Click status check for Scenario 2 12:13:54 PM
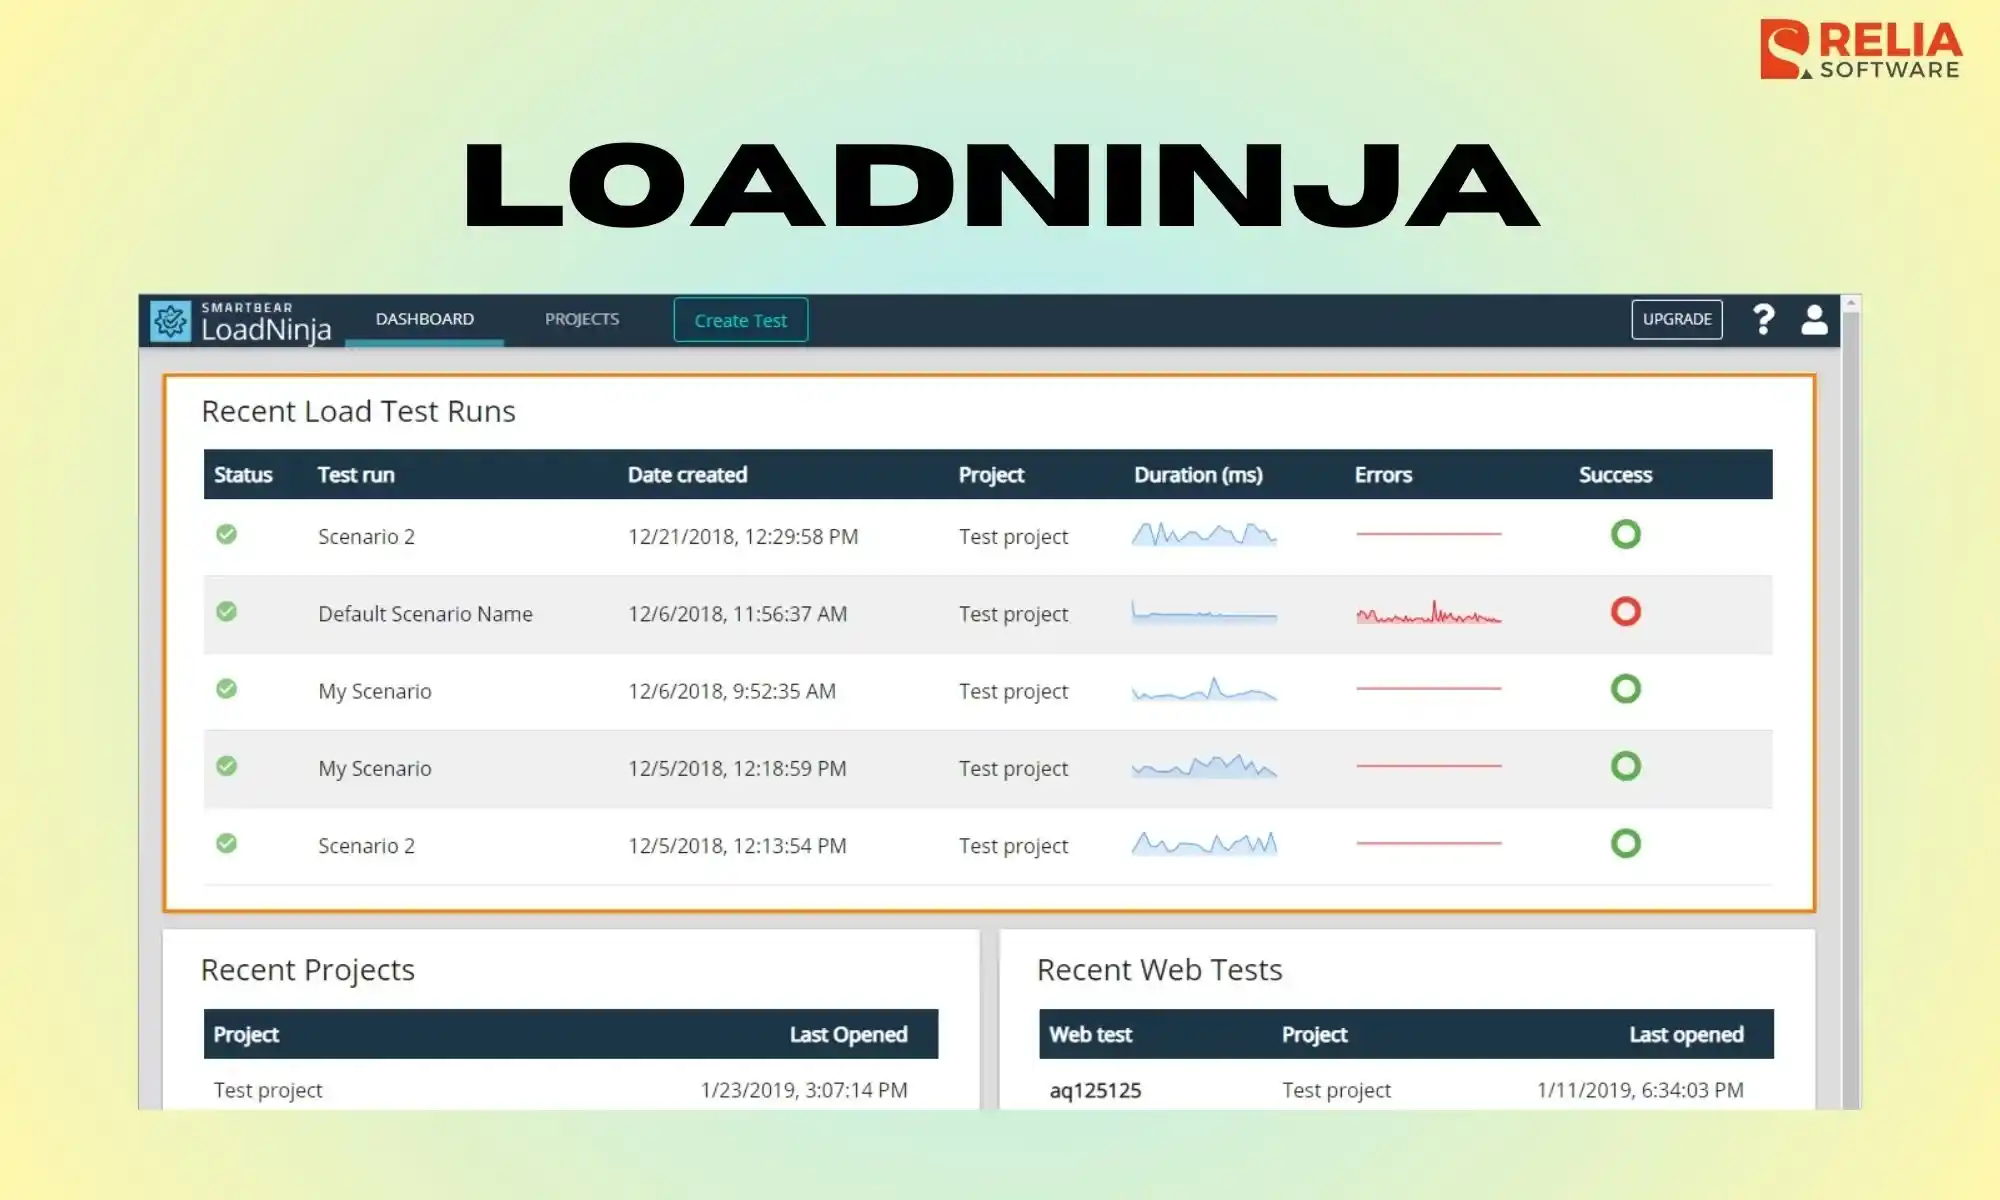Viewport: 2000px width, 1200px height. 227,843
